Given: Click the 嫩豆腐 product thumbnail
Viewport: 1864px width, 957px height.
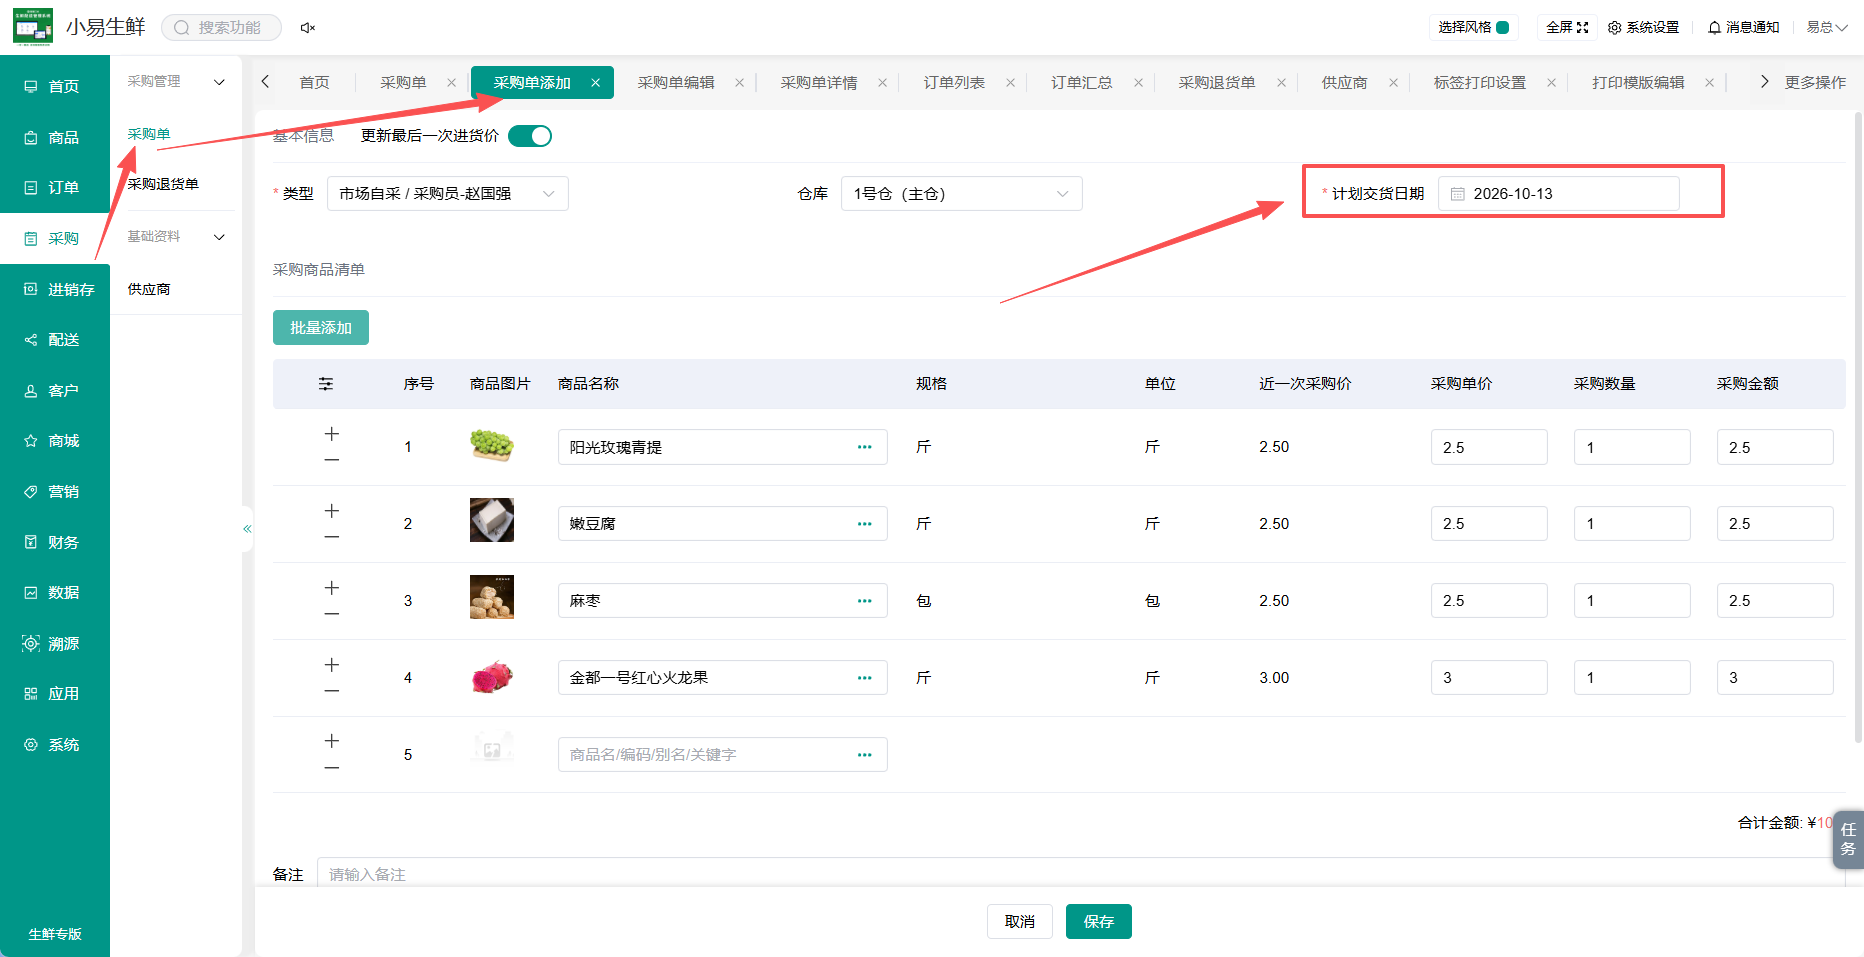Looking at the screenshot, I should point(492,520).
